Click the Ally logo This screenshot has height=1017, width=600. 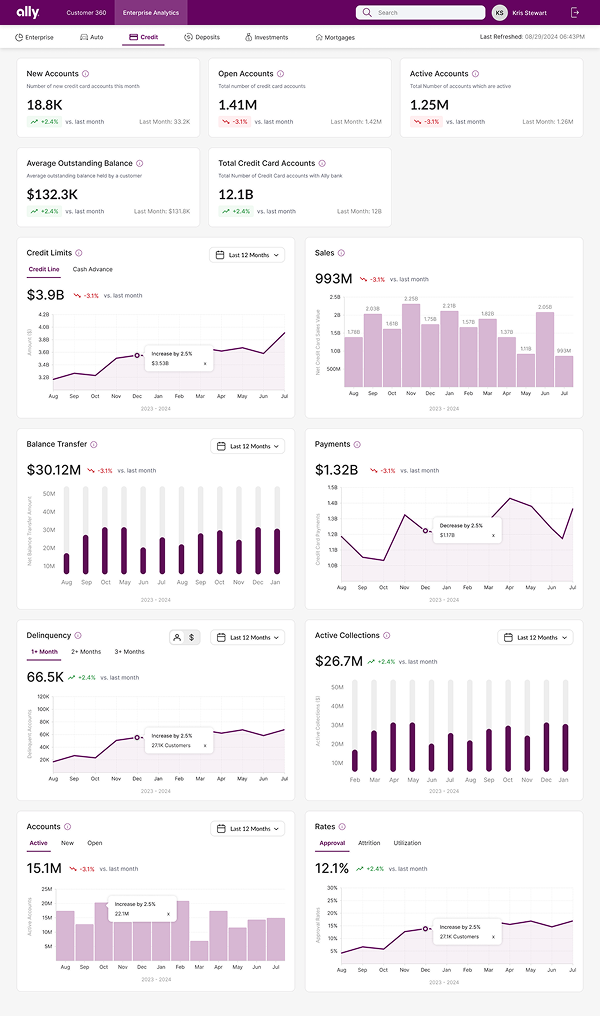click(28, 12)
